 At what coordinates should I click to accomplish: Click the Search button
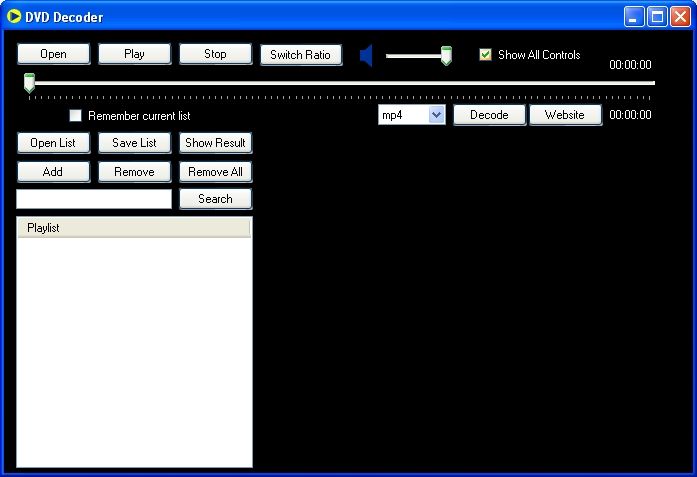click(216, 199)
